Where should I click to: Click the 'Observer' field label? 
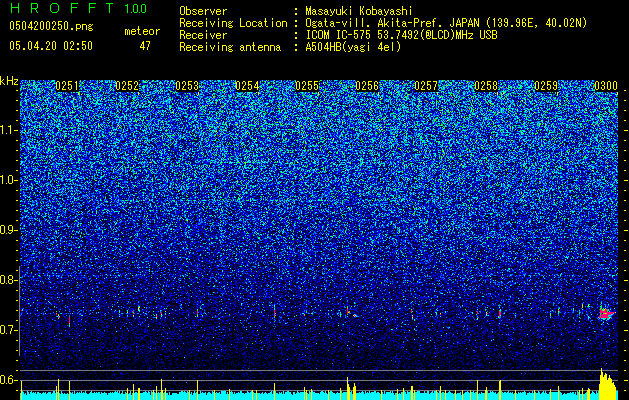pyautogui.click(x=203, y=11)
